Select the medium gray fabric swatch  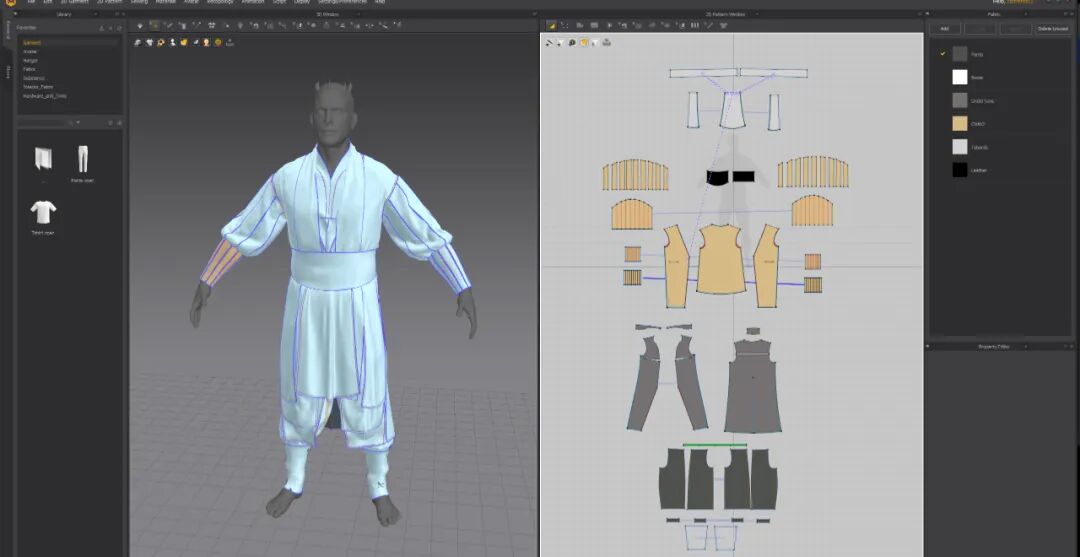click(959, 101)
